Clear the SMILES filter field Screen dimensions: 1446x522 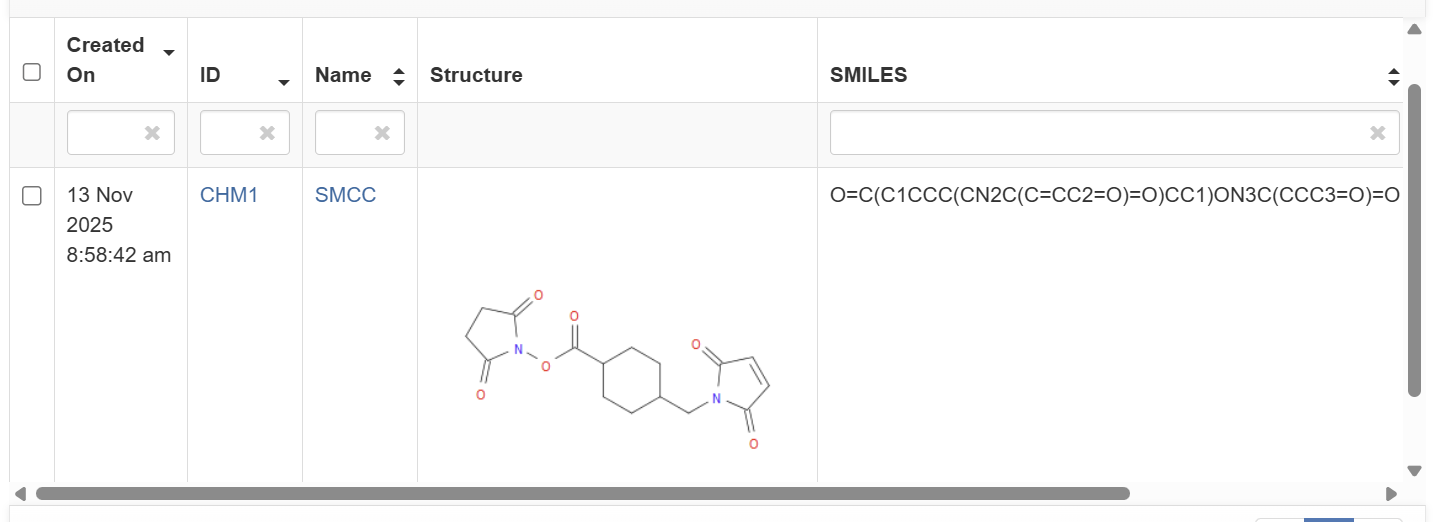point(1377,133)
